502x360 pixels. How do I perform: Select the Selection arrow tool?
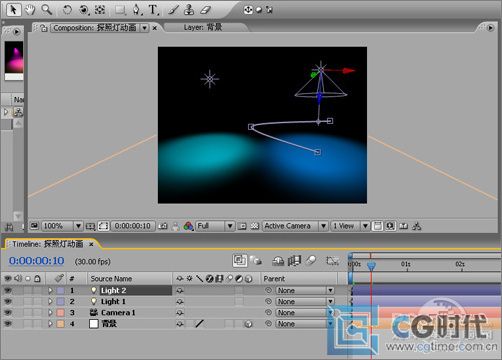click(14, 9)
